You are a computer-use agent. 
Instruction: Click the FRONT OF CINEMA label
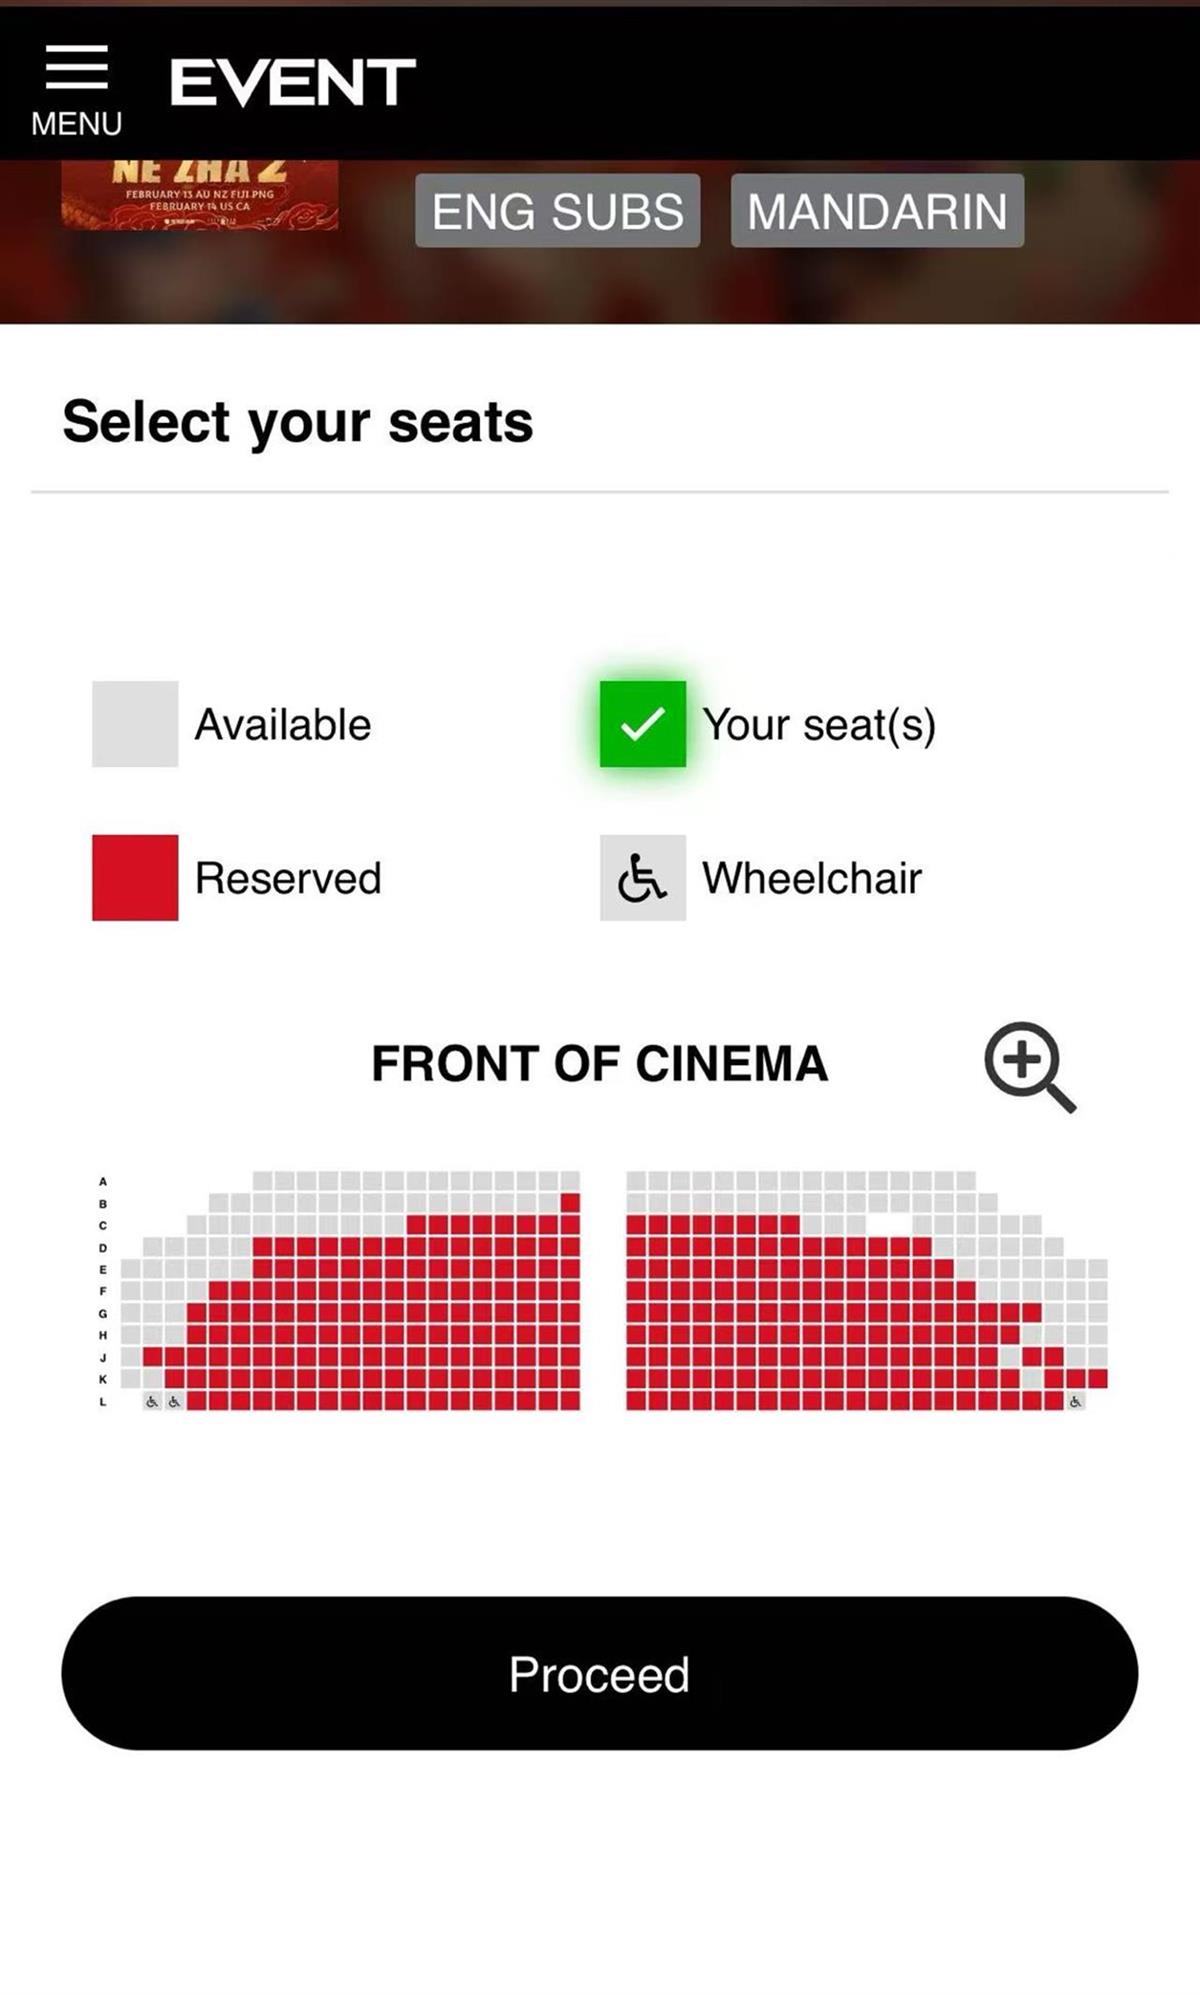599,1064
